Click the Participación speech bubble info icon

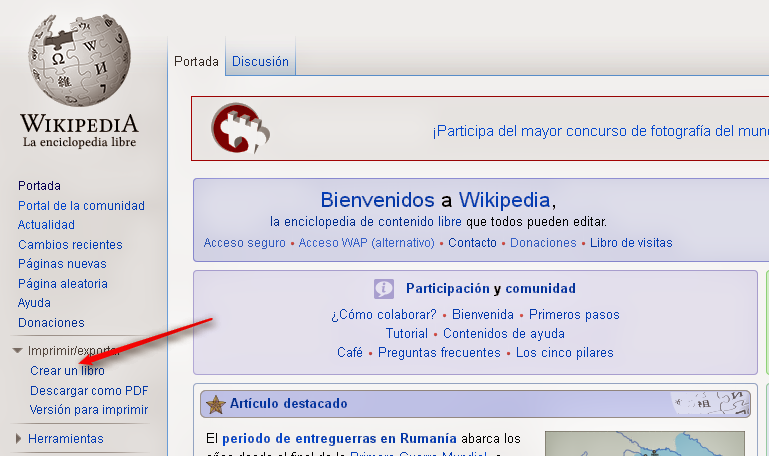(x=384, y=289)
